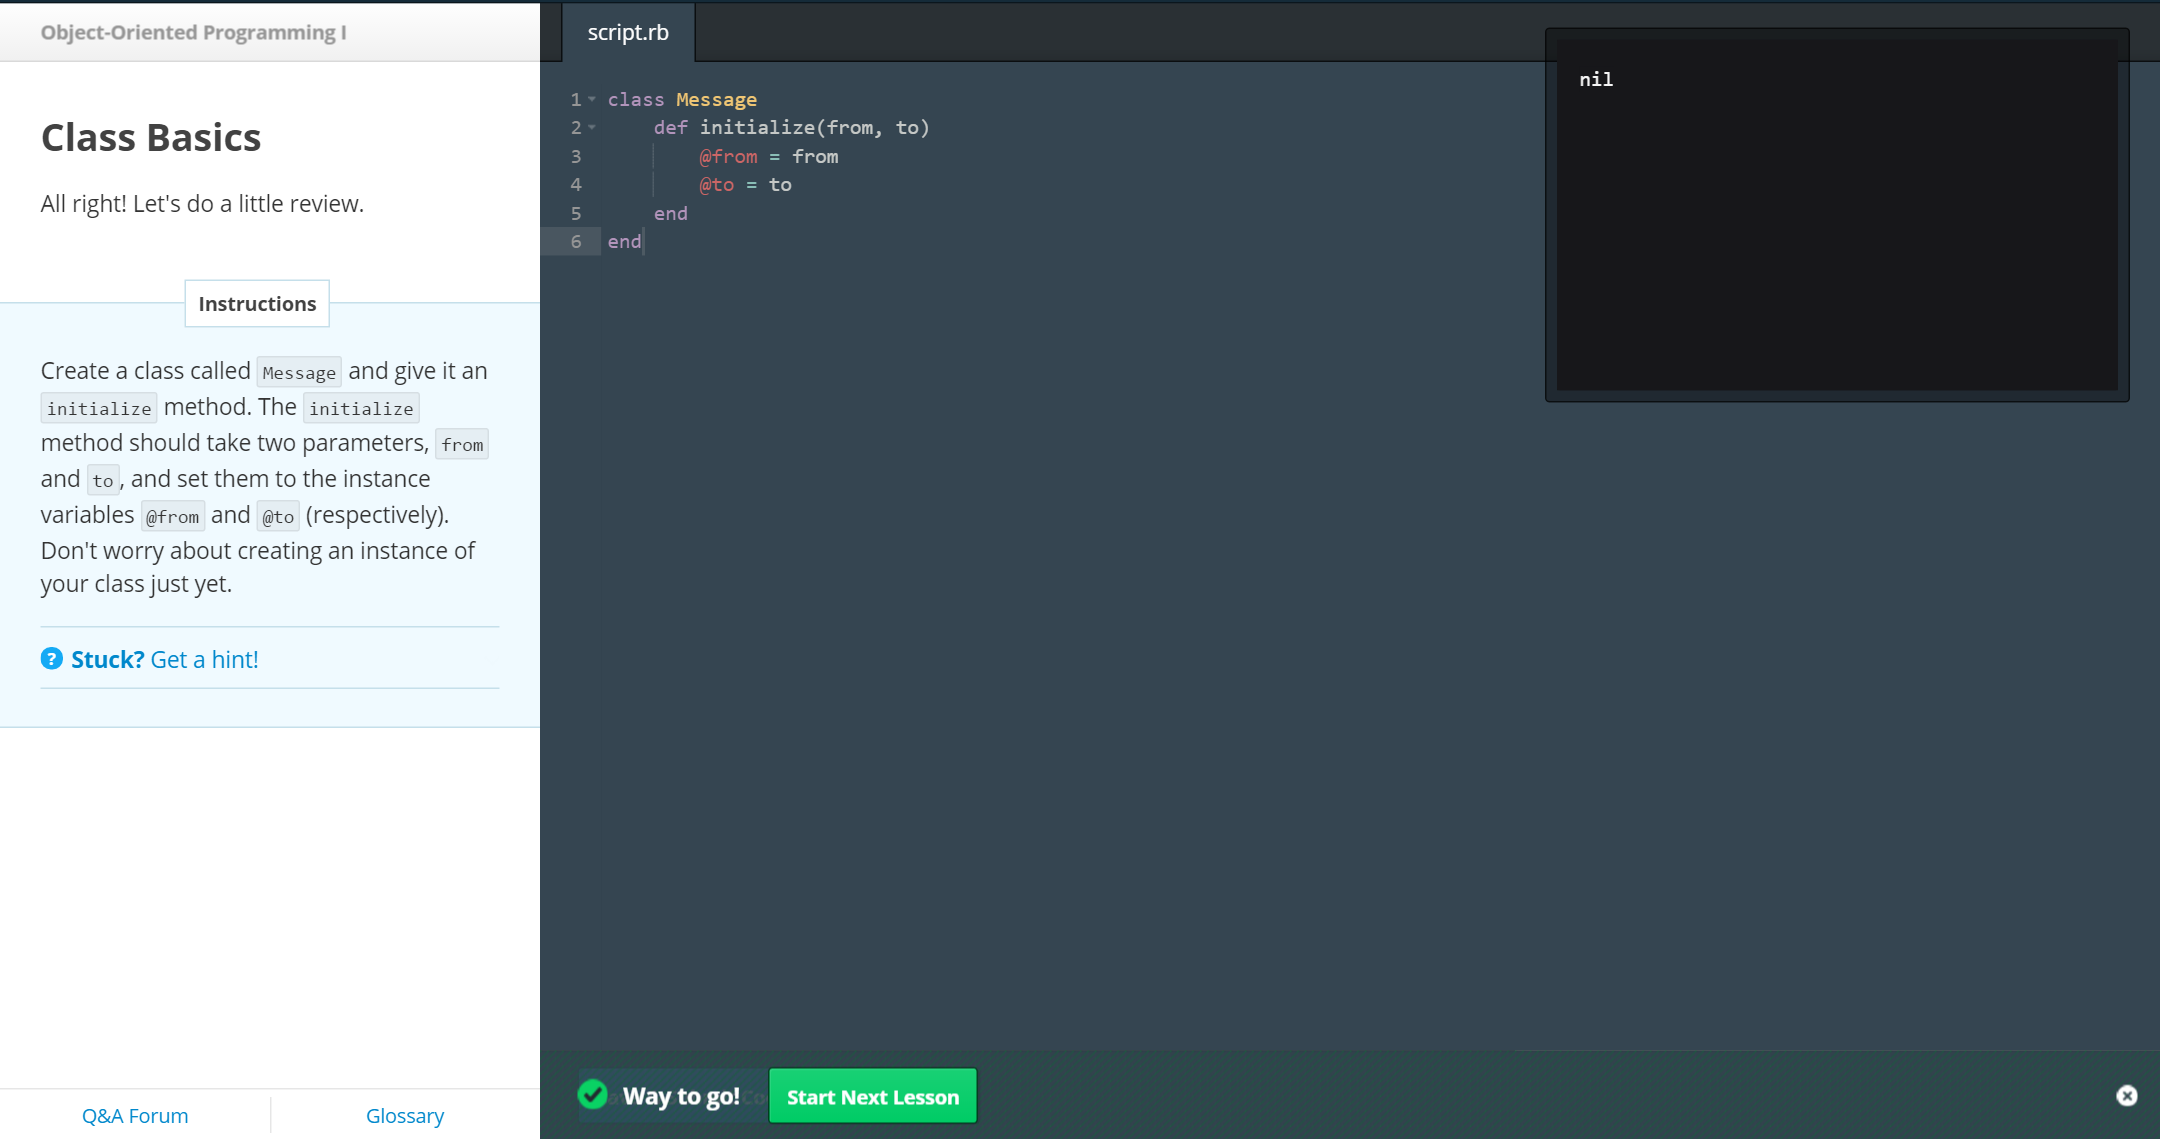Click the Message class name in code

tap(716, 100)
